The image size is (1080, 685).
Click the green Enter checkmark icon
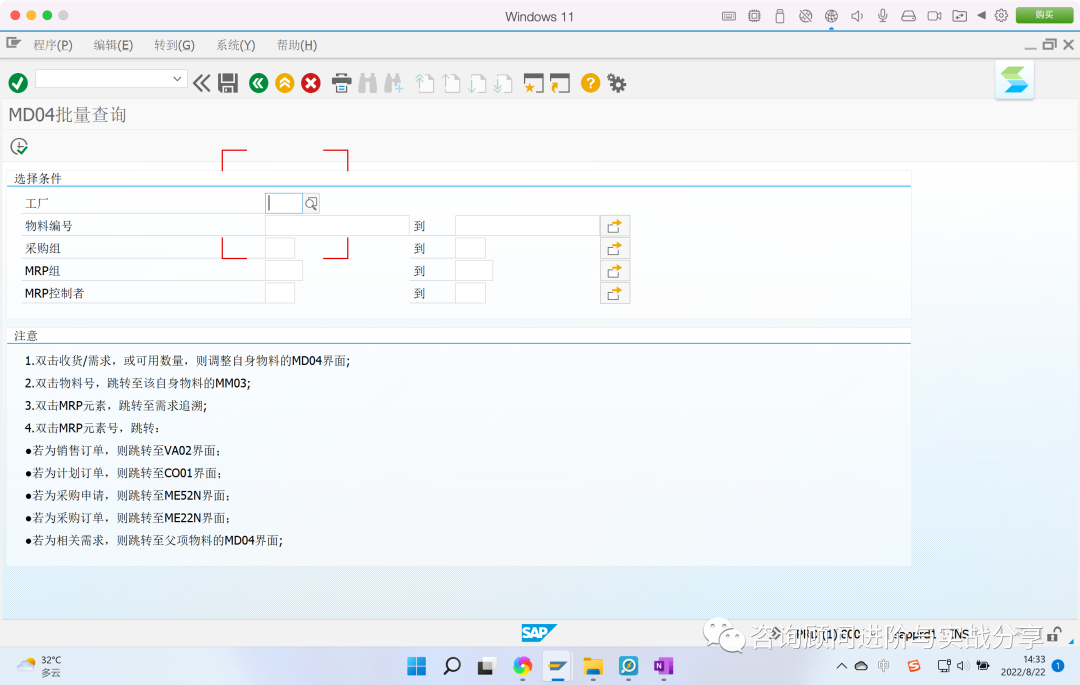(x=17, y=83)
